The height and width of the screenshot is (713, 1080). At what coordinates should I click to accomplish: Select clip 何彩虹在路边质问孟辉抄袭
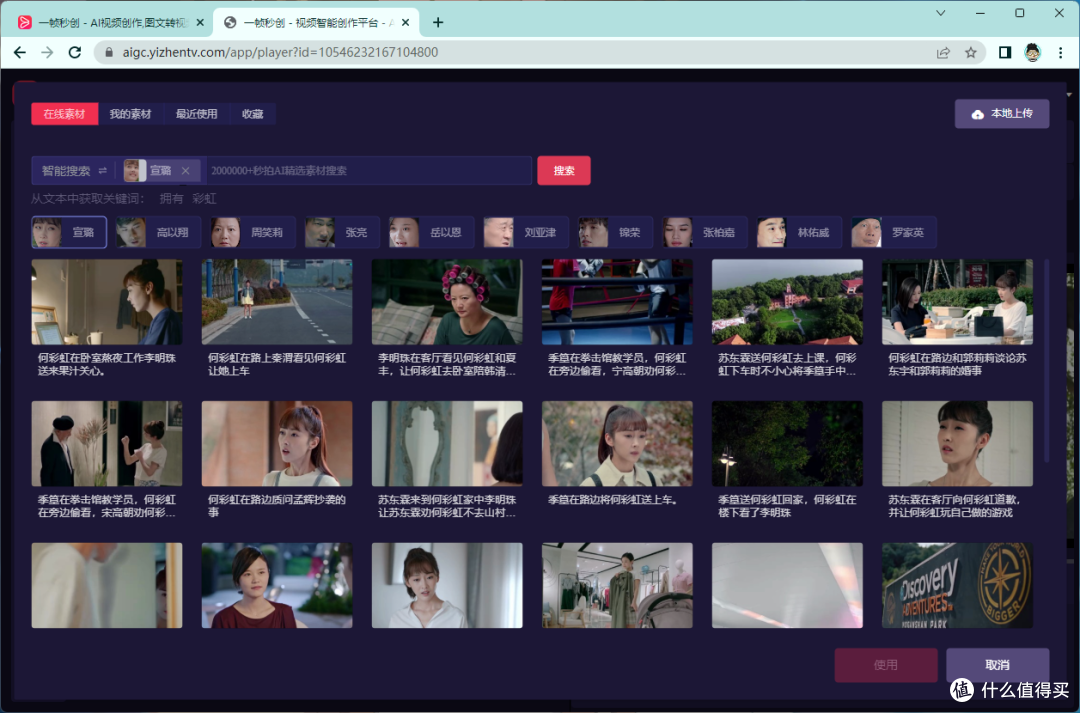tap(277, 444)
